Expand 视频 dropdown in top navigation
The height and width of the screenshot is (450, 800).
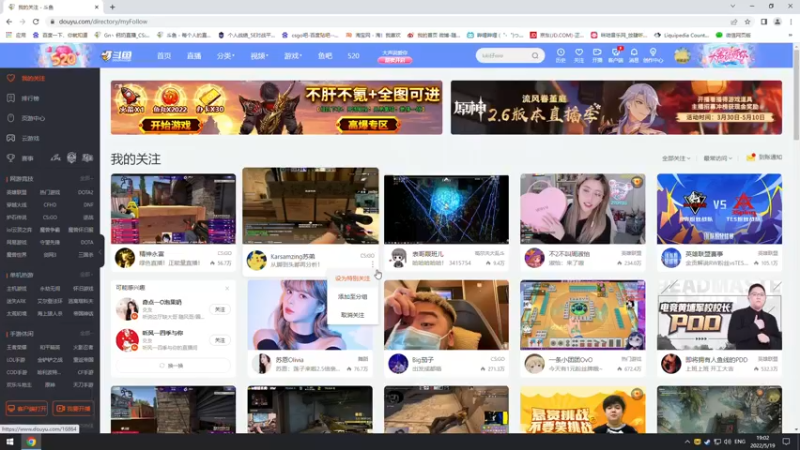pos(259,56)
